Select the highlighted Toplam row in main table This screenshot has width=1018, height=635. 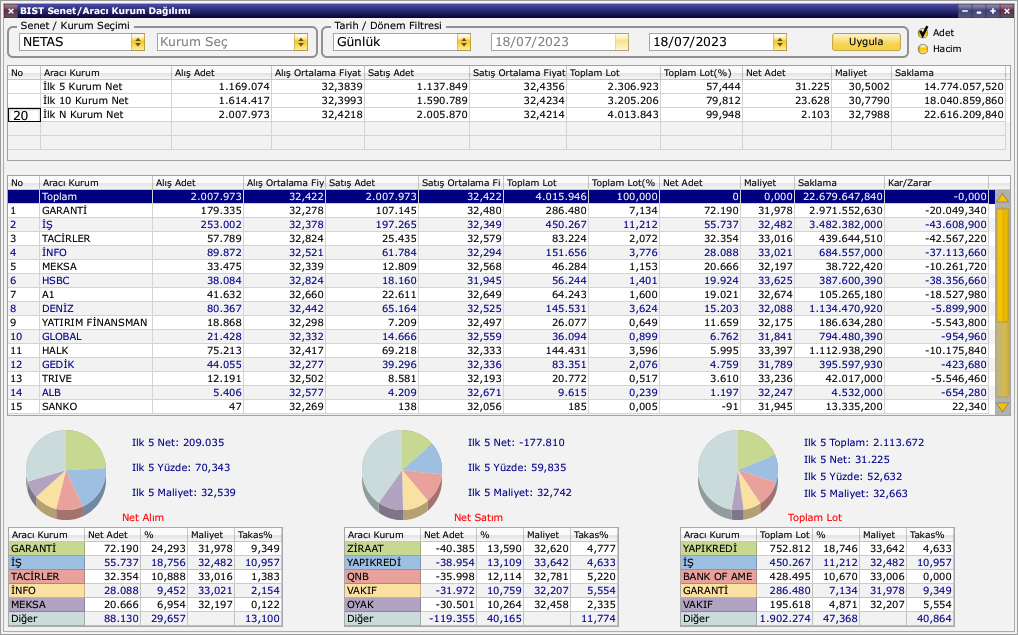point(501,197)
